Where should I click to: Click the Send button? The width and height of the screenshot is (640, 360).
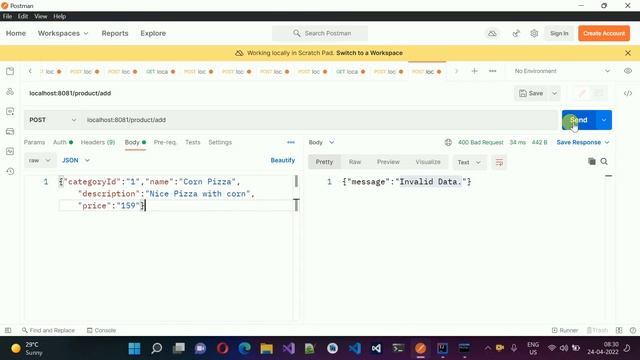pyautogui.click(x=579, y=120)
